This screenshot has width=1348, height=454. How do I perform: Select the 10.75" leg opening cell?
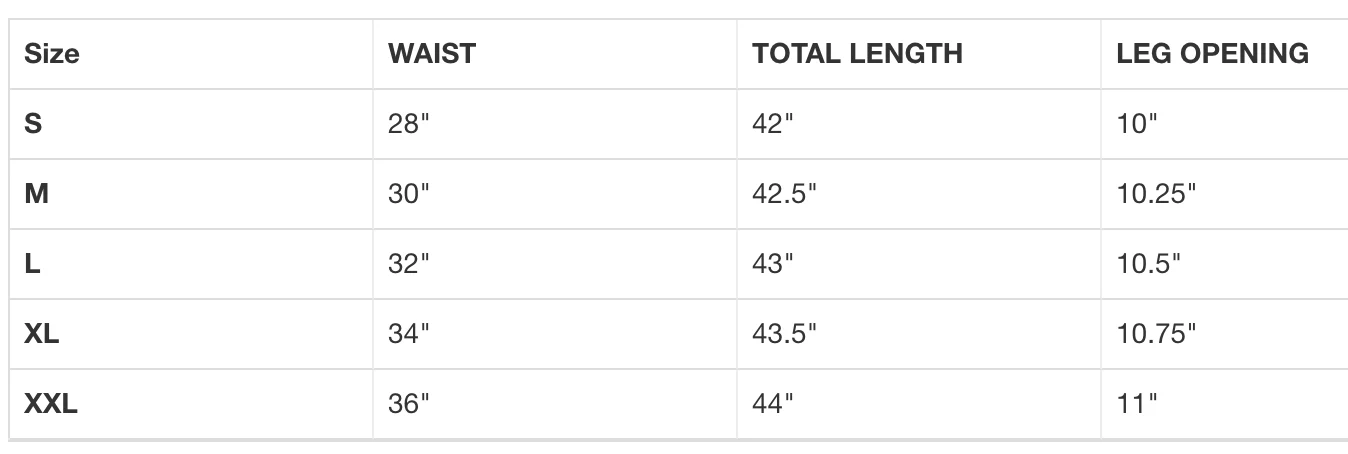tap(1156, 334)
